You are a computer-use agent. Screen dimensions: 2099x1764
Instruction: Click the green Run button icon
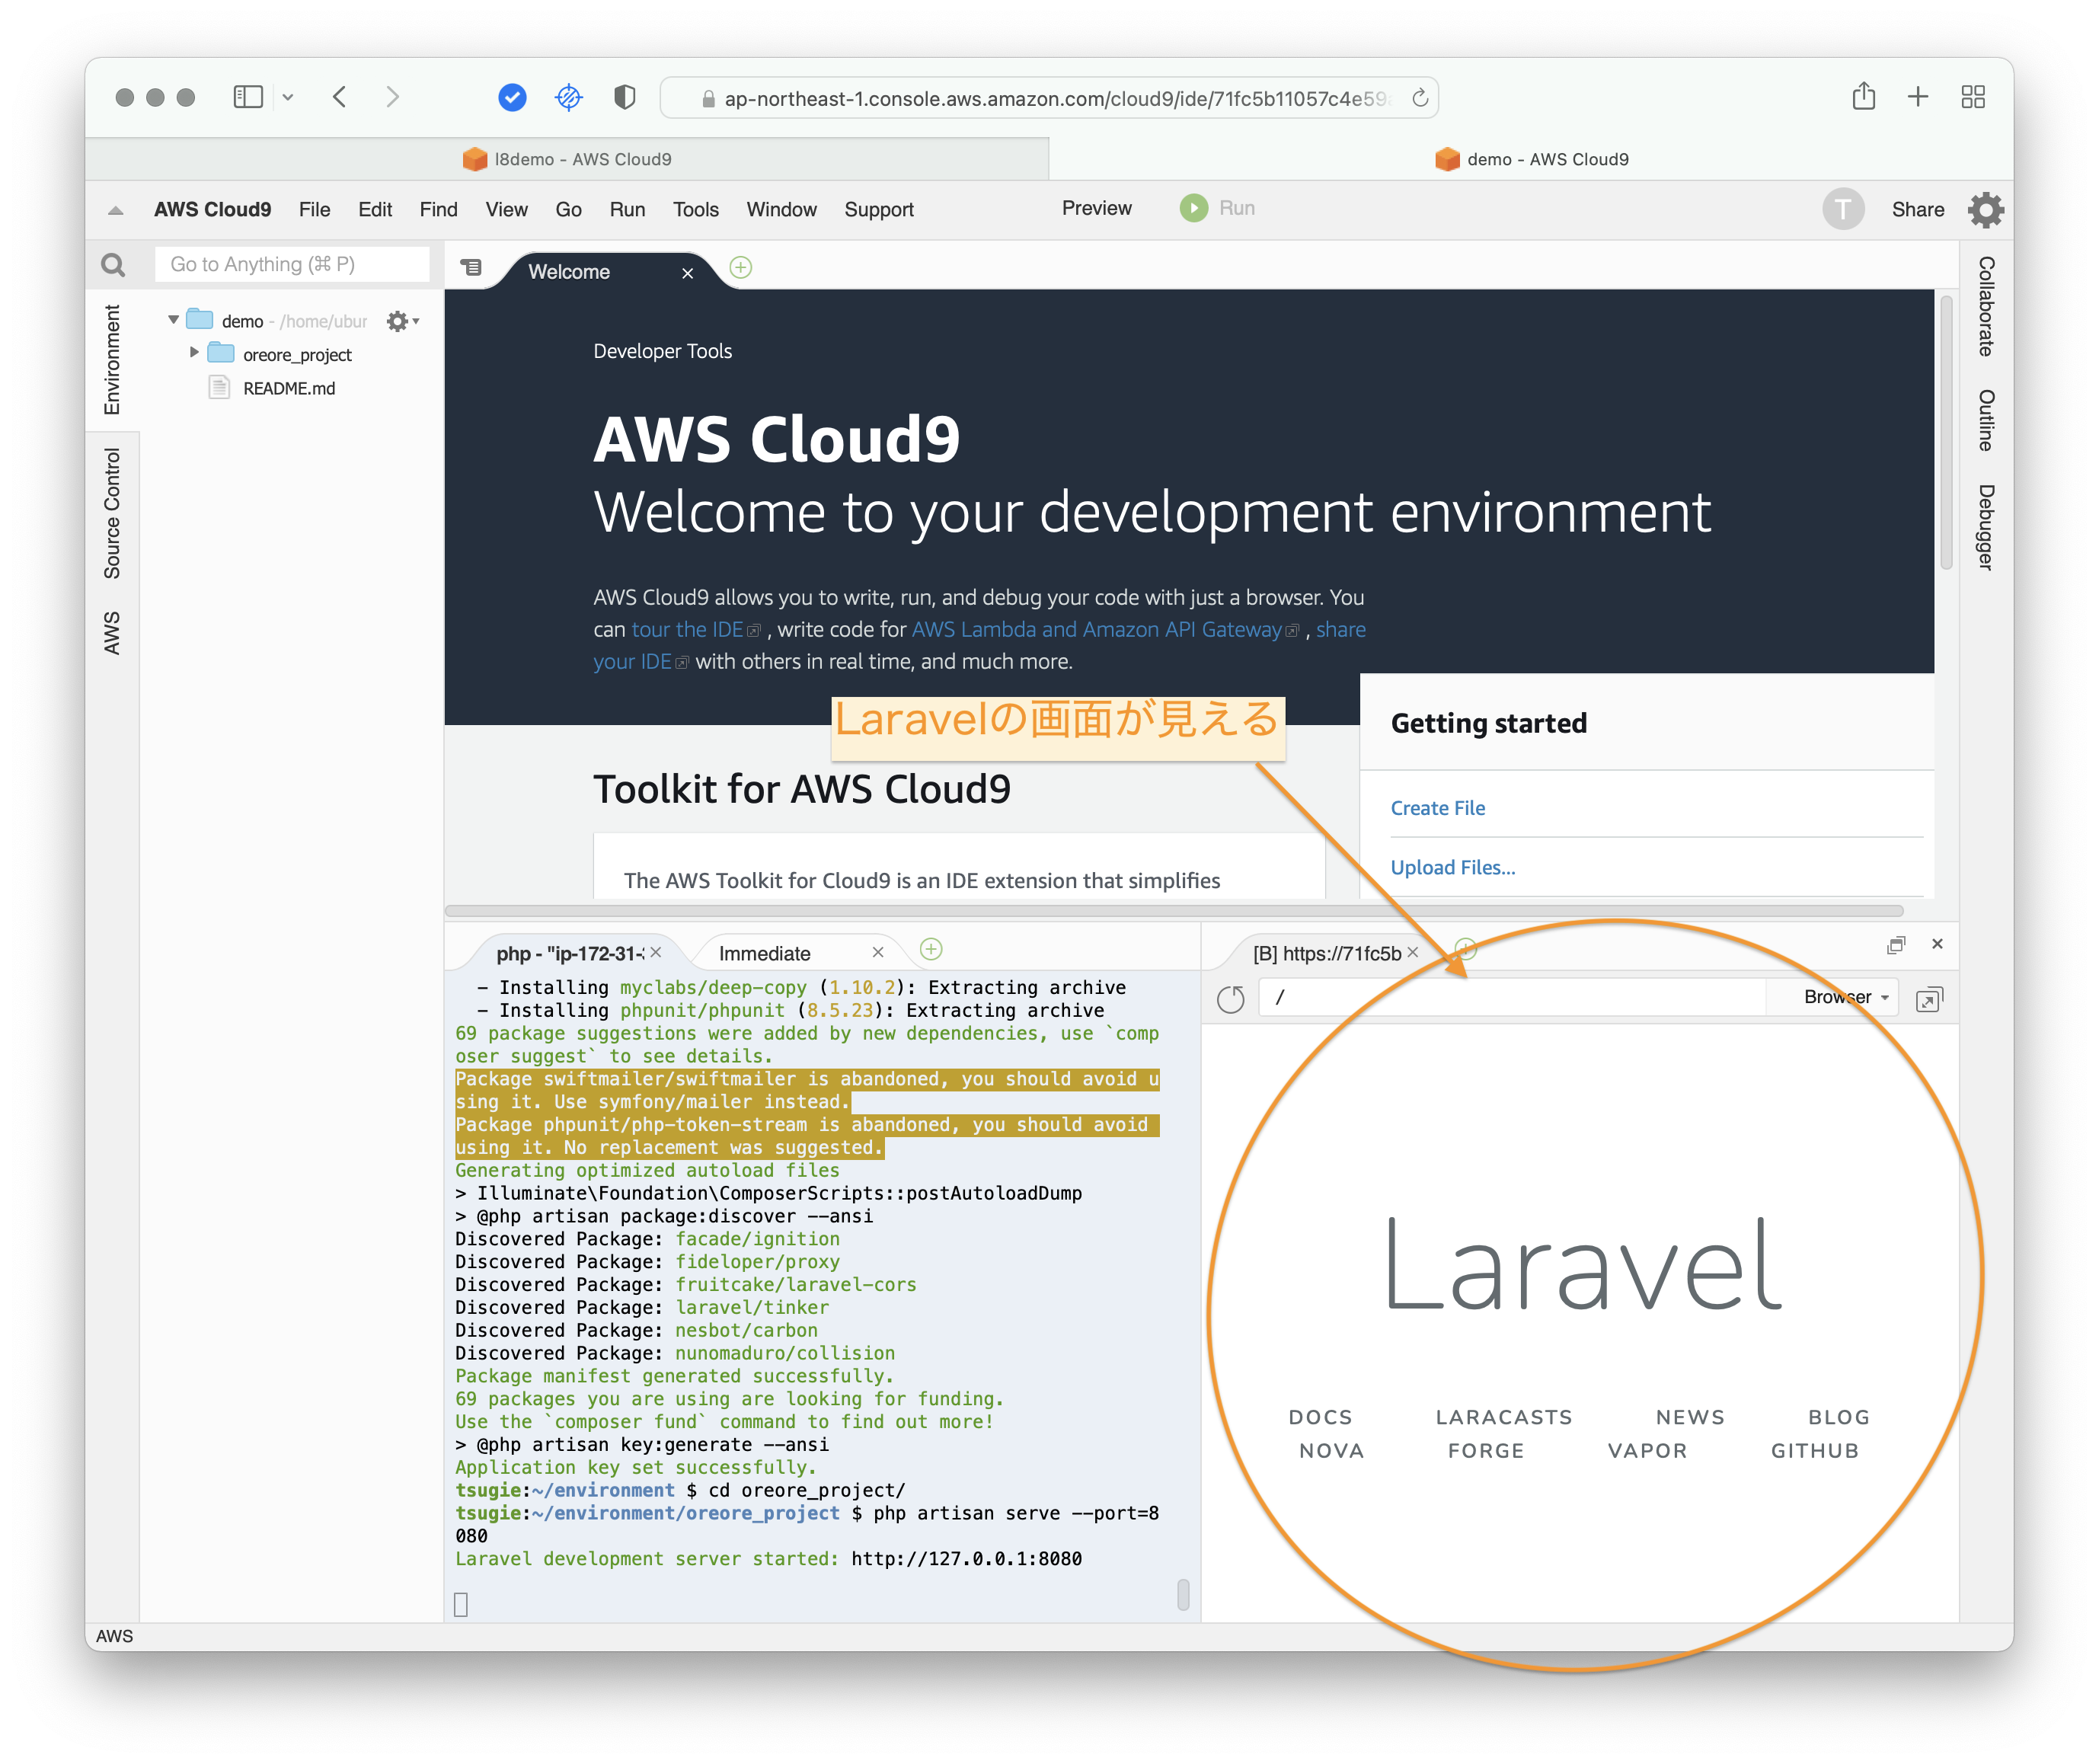click(1193, 208)
